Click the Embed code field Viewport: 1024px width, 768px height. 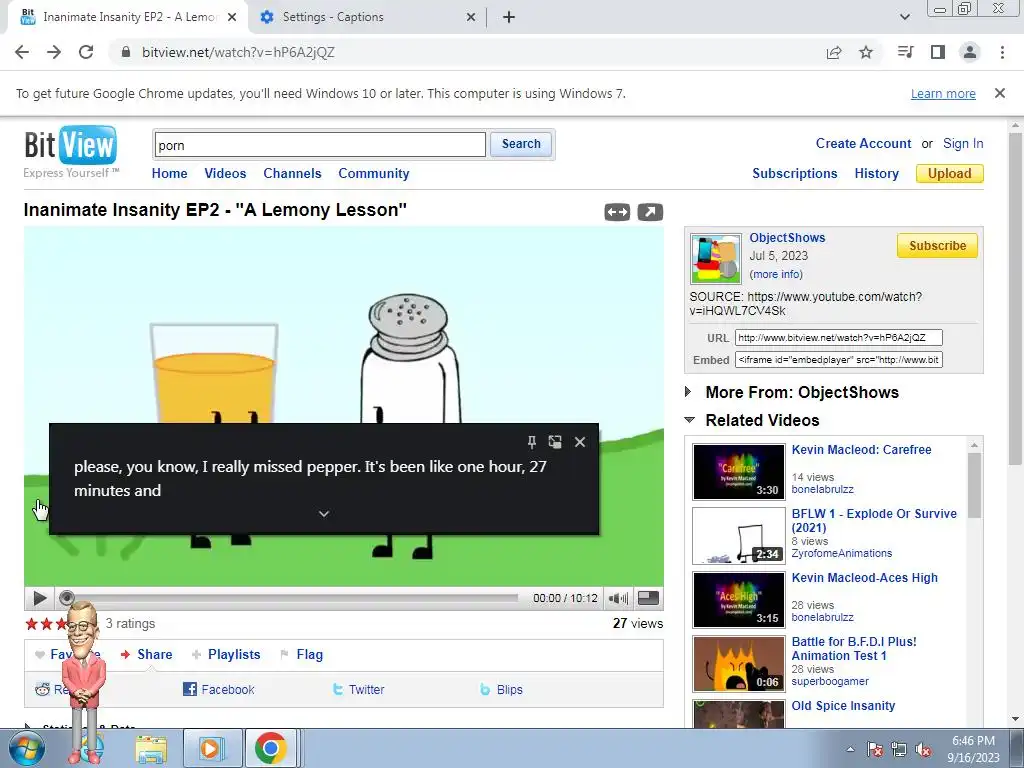[839, 360]
